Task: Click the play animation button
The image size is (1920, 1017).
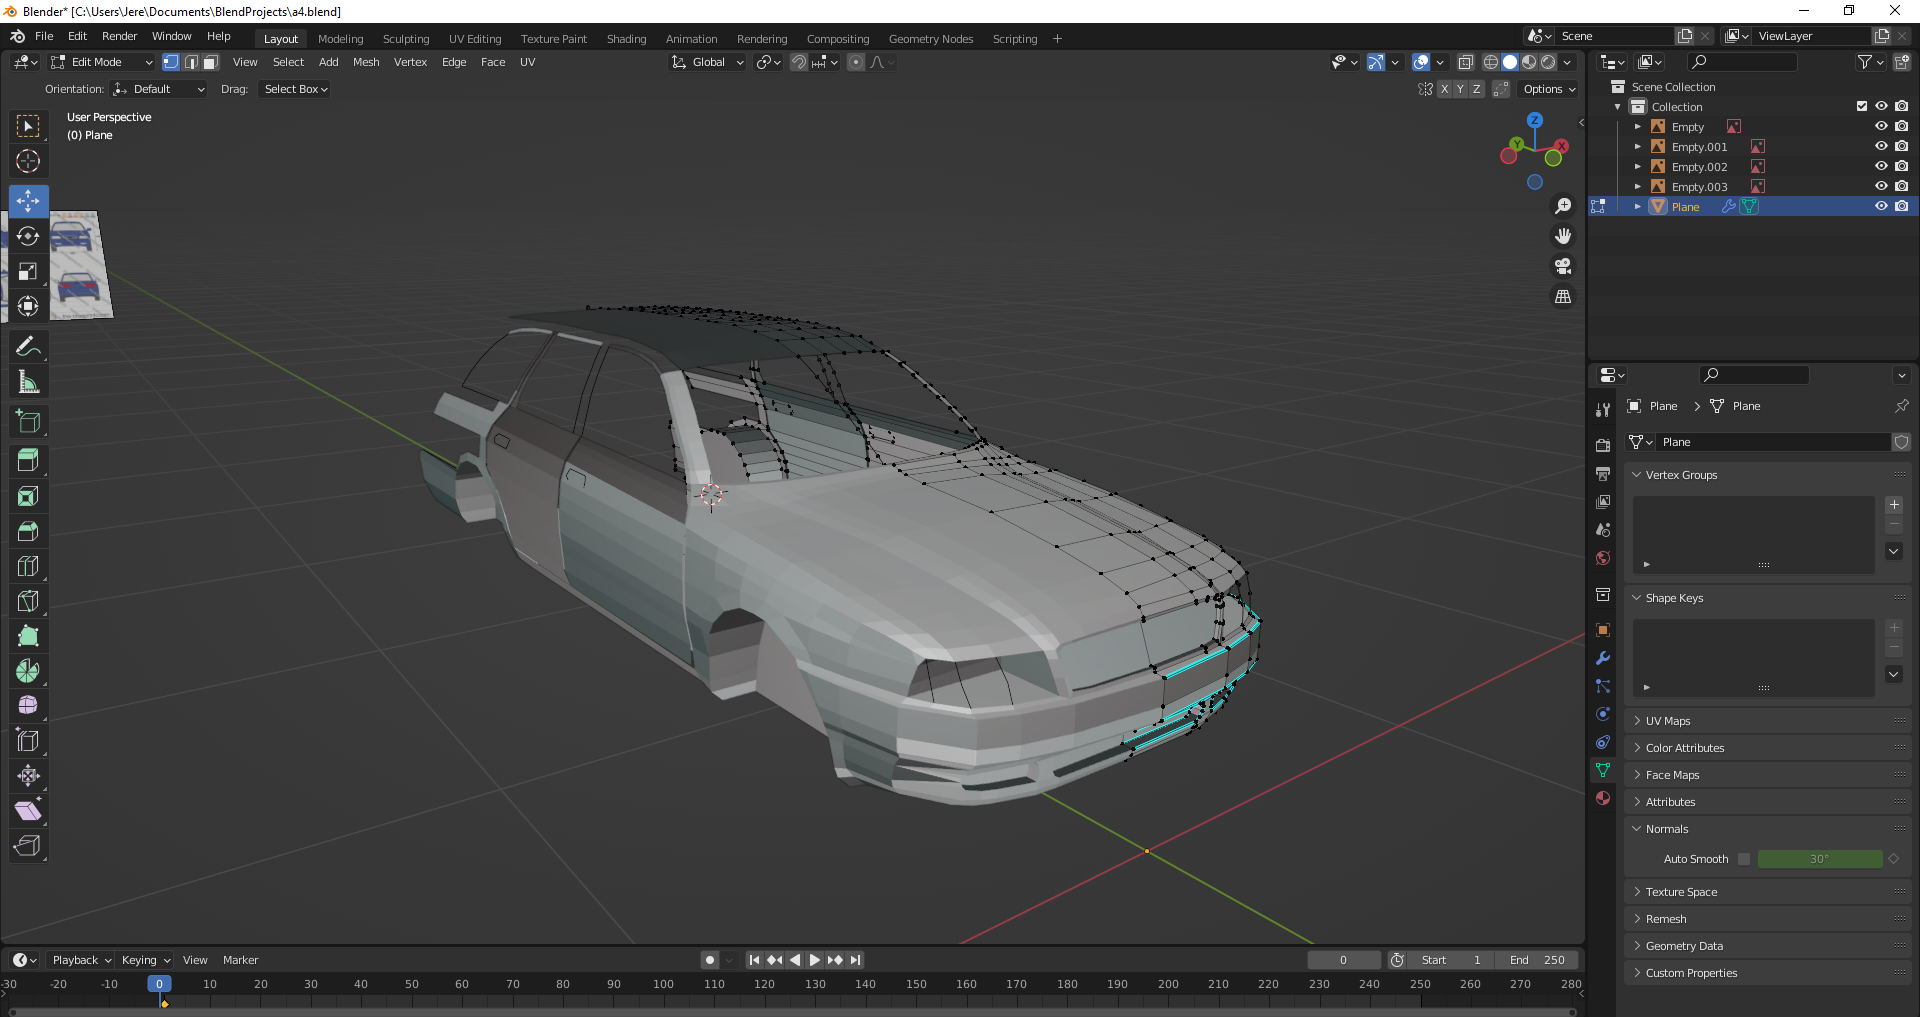Action: [815, 960]
